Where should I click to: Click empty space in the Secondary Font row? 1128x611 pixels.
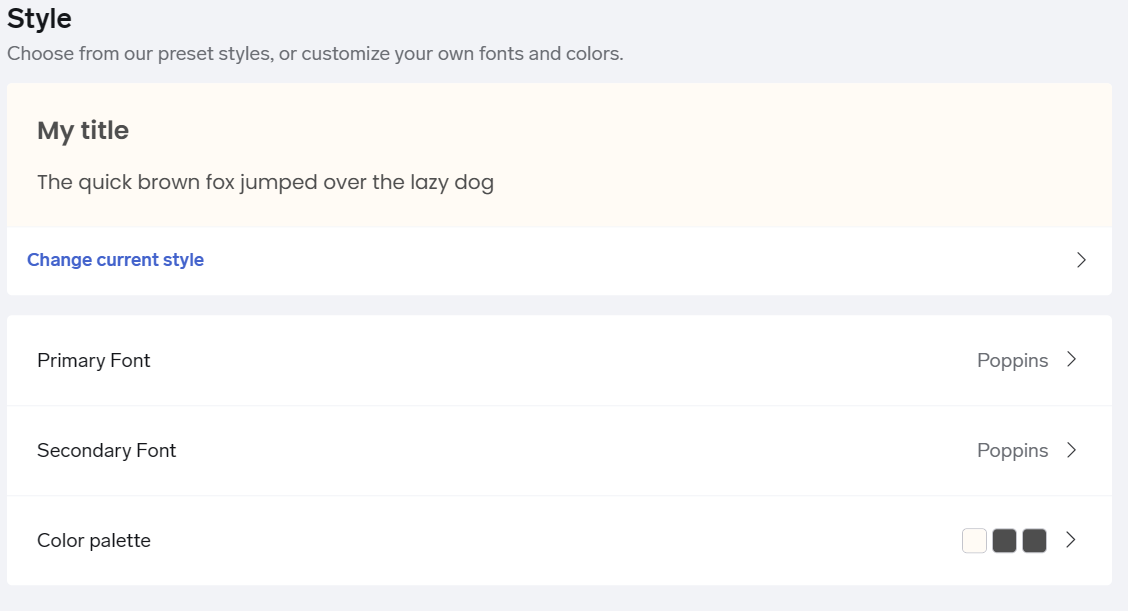coord(560,450)
